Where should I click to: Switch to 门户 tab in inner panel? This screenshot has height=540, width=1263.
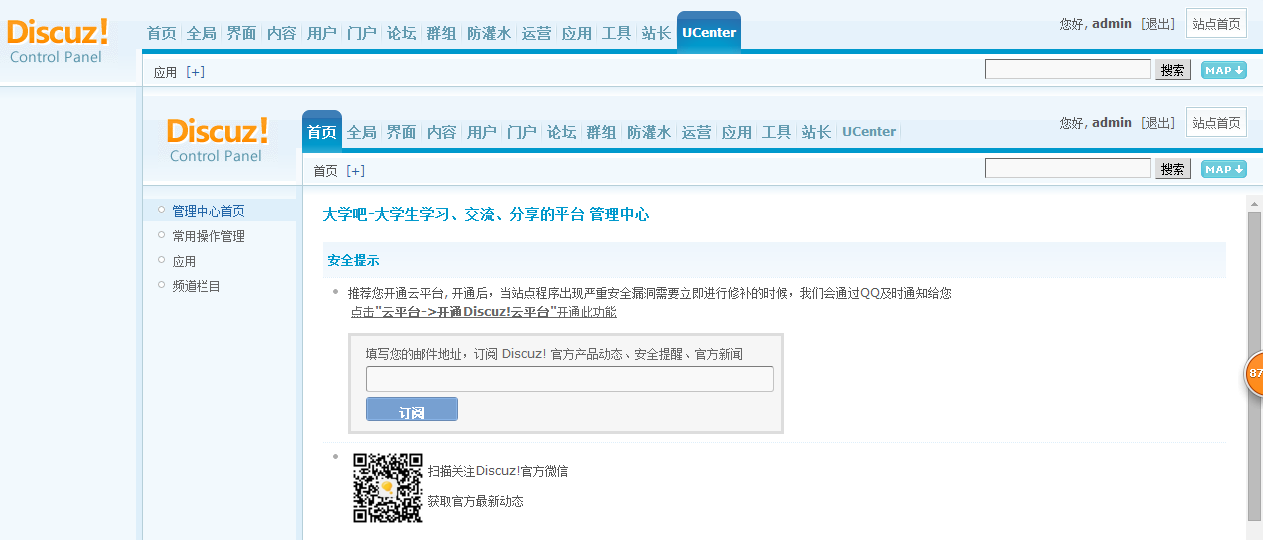[521, 132]
